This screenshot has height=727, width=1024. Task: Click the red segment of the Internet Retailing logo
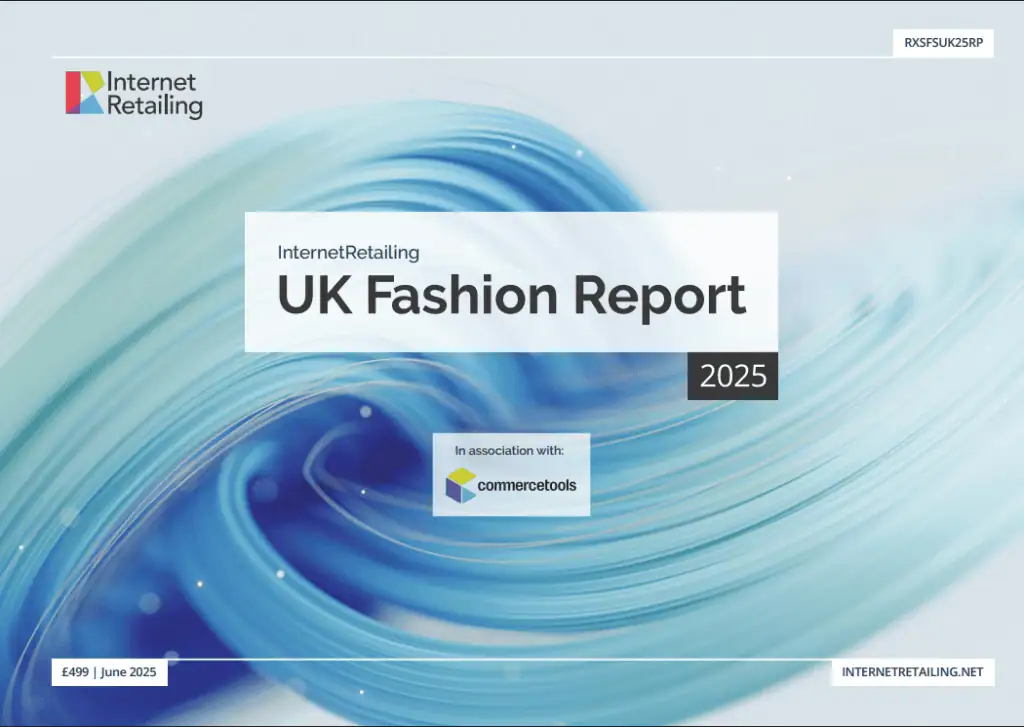coord(72,92)
